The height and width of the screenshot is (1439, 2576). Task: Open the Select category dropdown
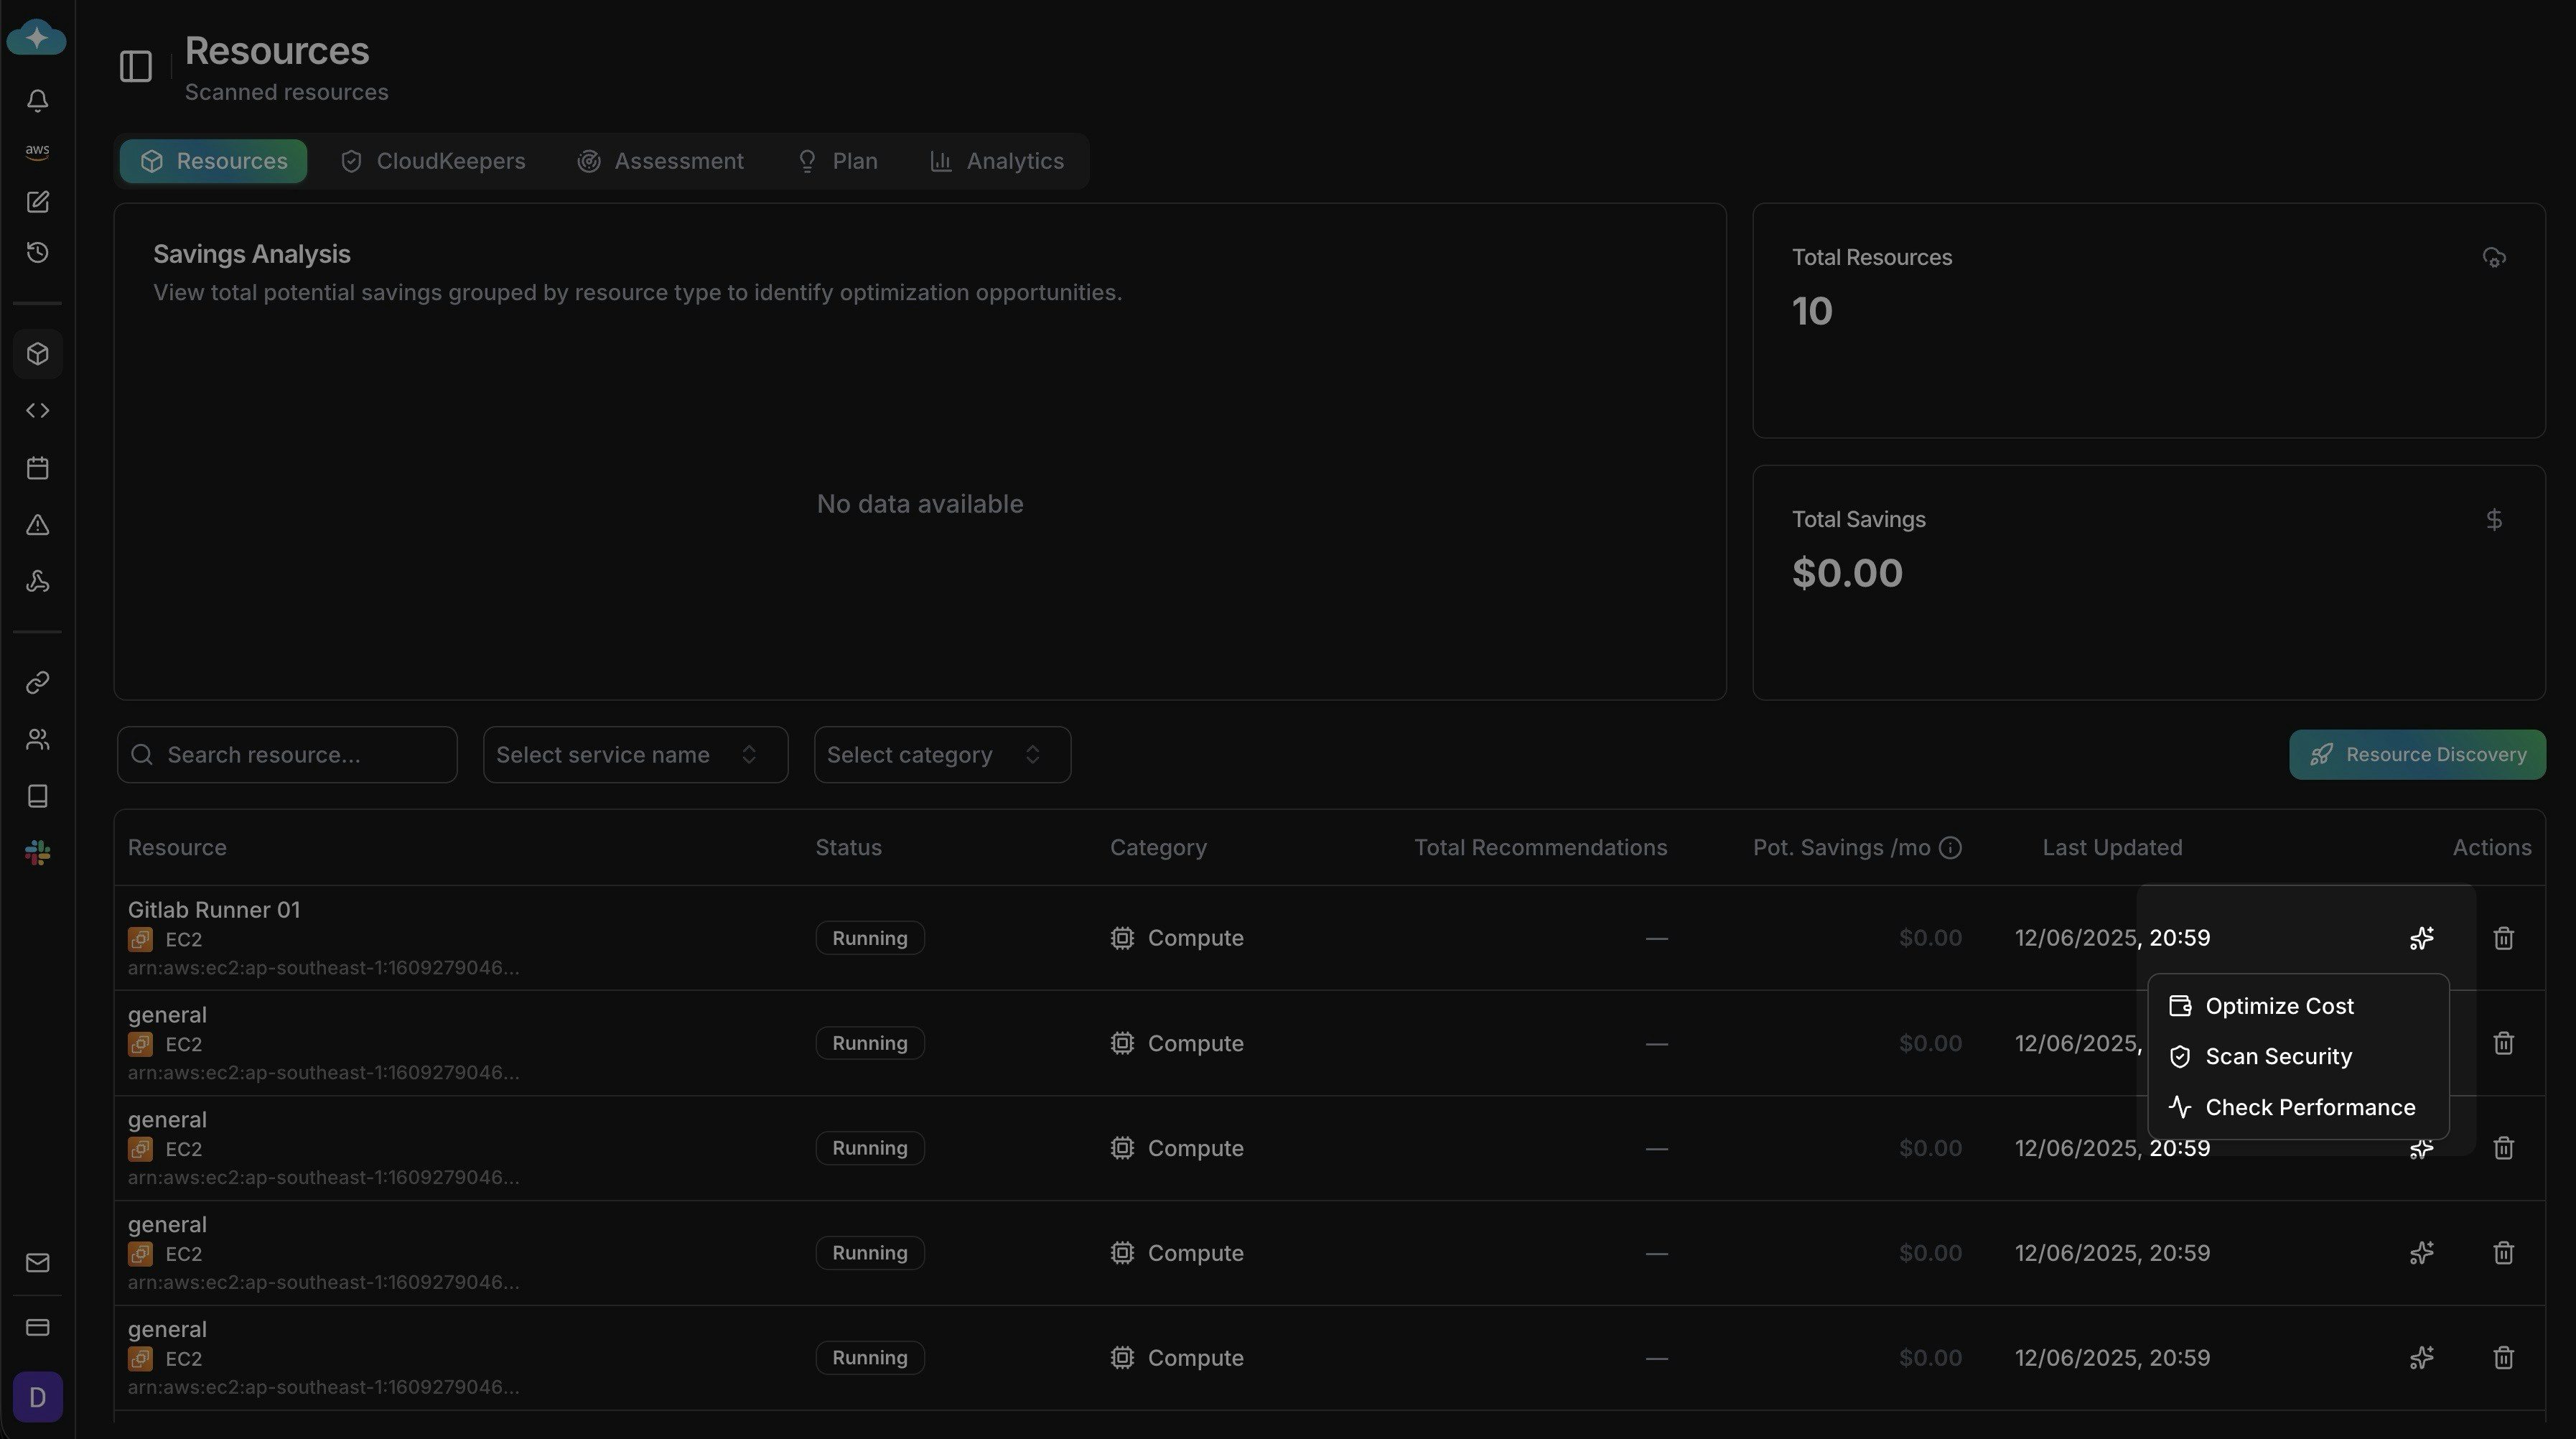(941, 754)
